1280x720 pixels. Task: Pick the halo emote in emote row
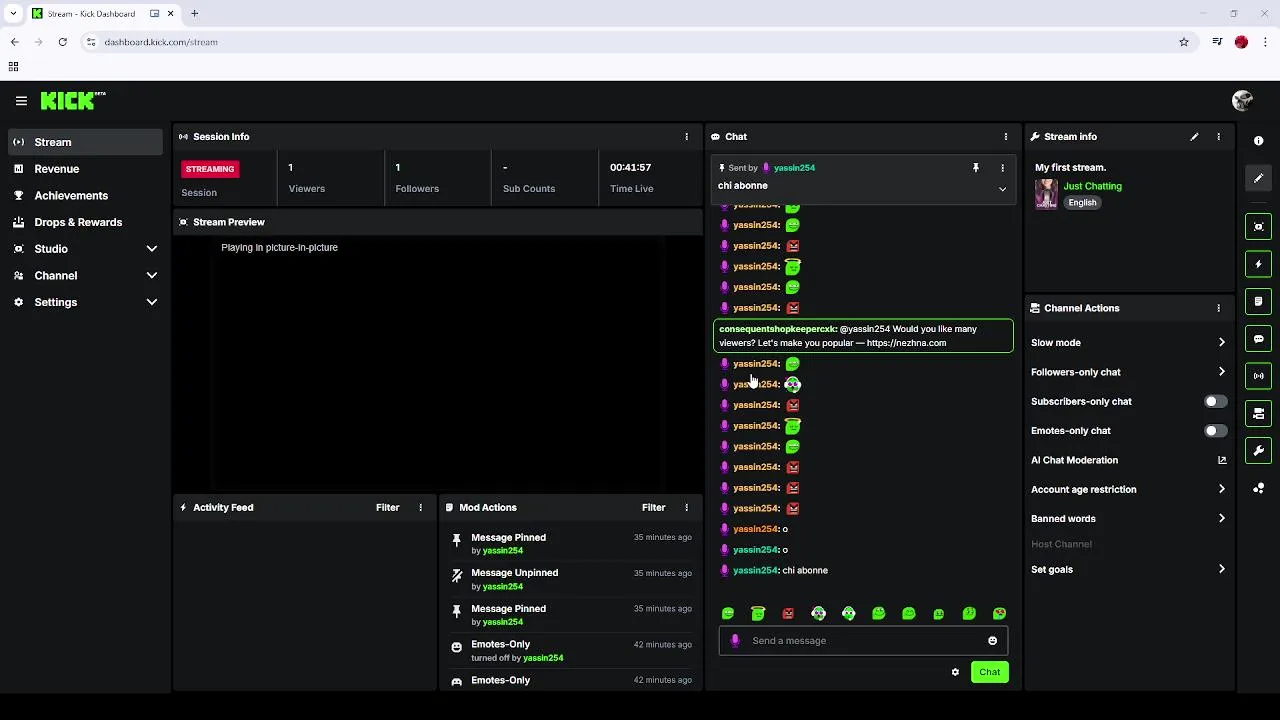758,614
